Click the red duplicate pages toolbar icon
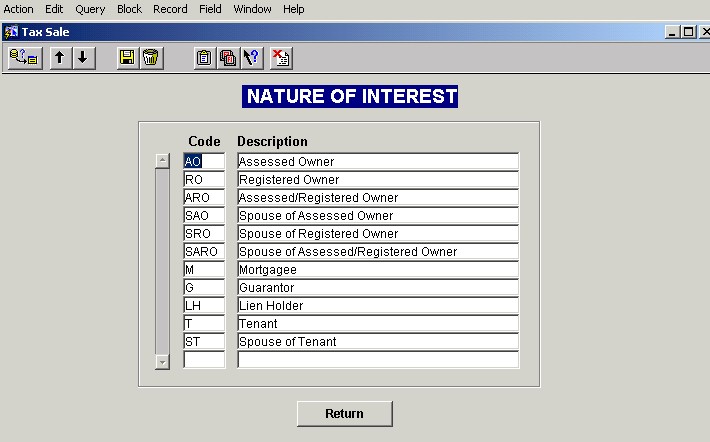 228,58
